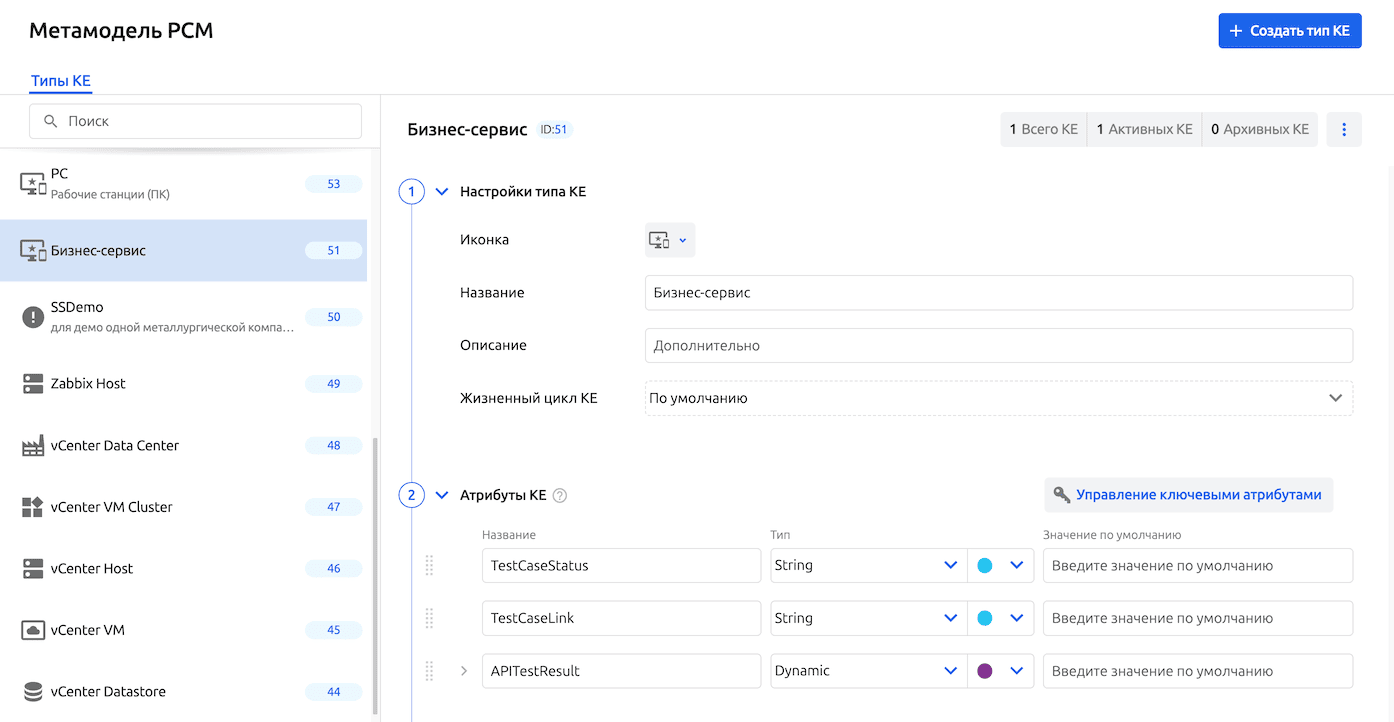Click the drag handle beside TestCaseStatus
The image size is (1394, 722).
[429, 566]
